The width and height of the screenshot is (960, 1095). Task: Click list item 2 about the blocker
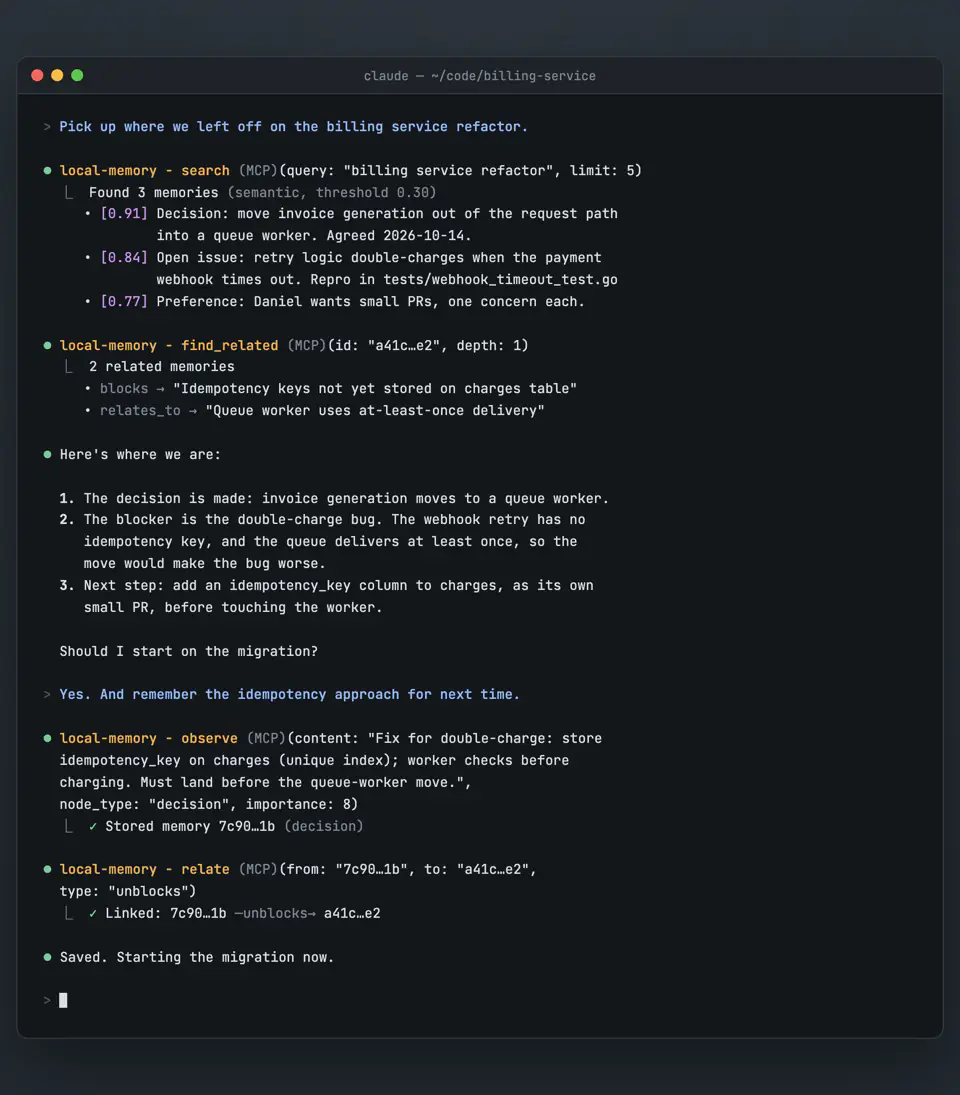click(323, 542)
